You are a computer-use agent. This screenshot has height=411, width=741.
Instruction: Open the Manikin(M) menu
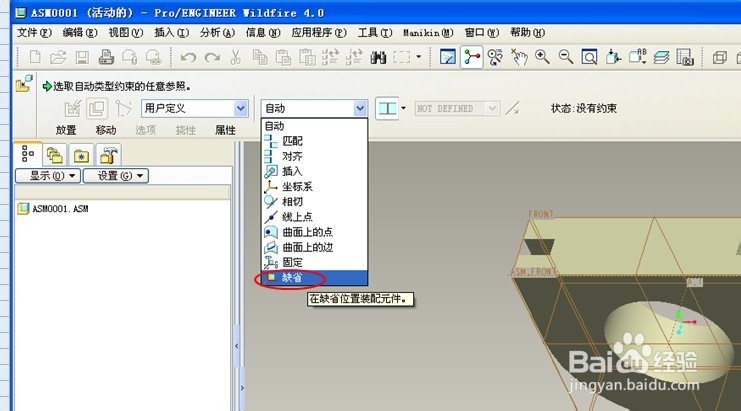point(428,33)
